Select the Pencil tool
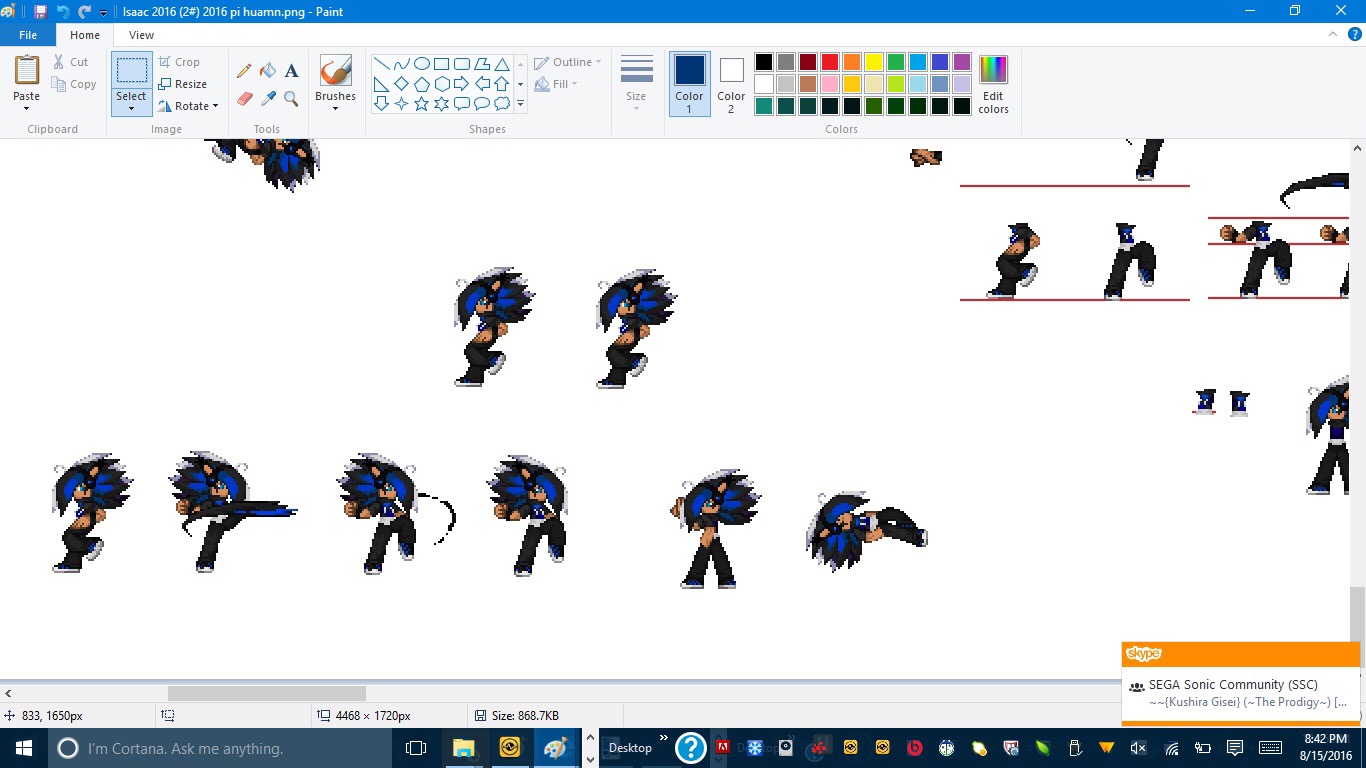This screenshot has height=768, width=1366. pyautogui.click(x=244, y=71)
